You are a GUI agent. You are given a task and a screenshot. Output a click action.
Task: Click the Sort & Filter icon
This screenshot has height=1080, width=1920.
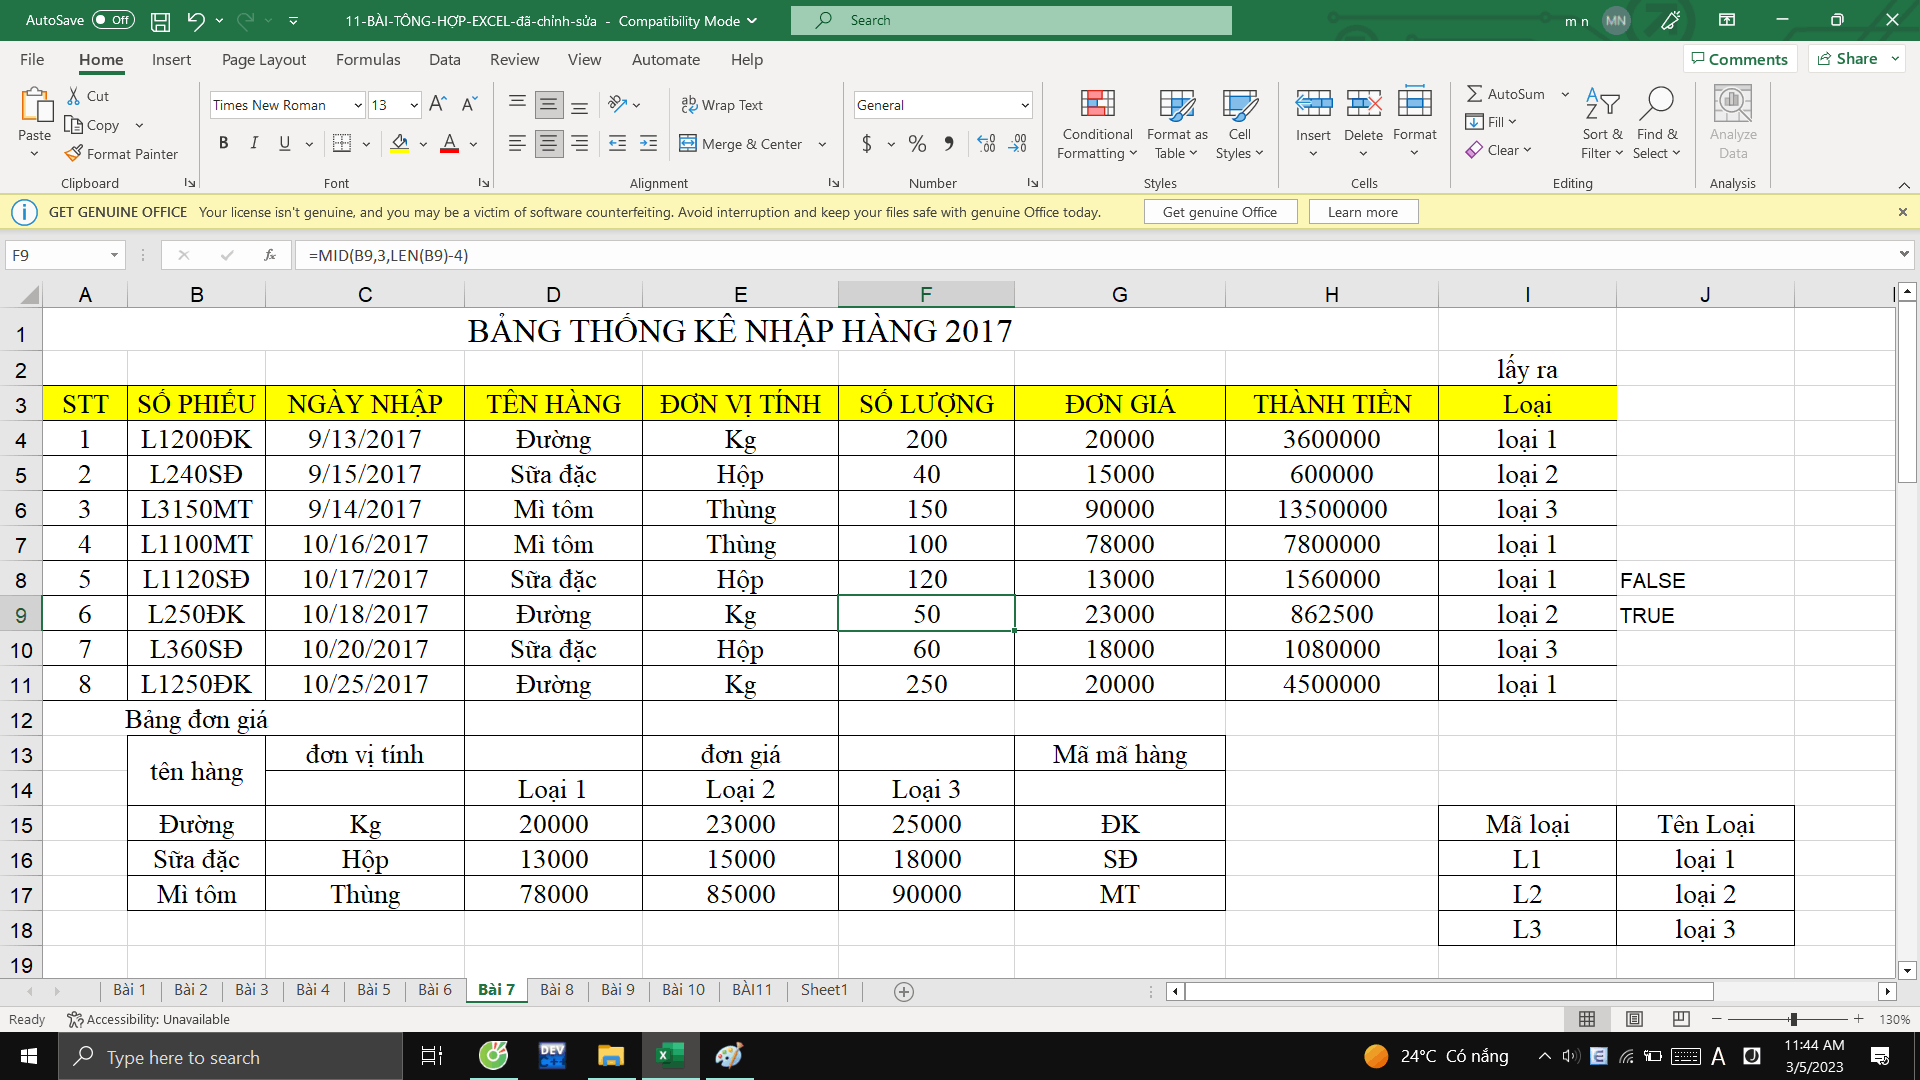pos(1602,104)
